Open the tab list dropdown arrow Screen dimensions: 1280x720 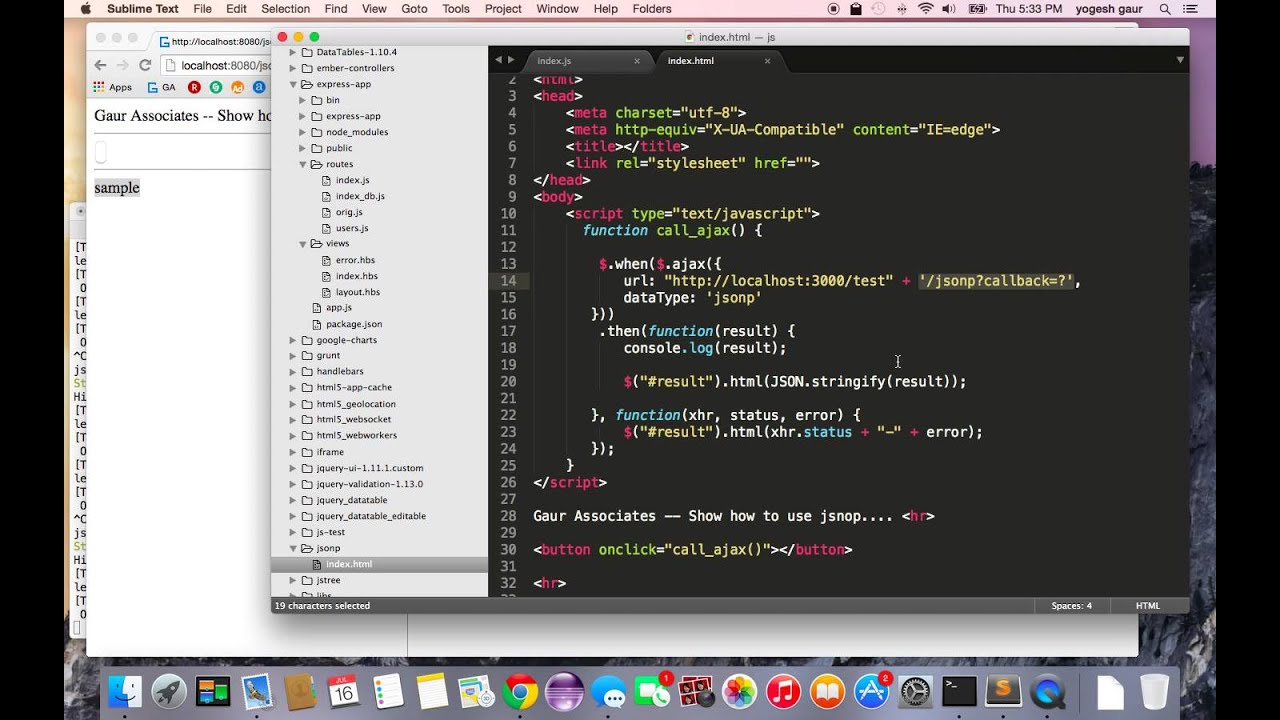tap(1180, 60)
